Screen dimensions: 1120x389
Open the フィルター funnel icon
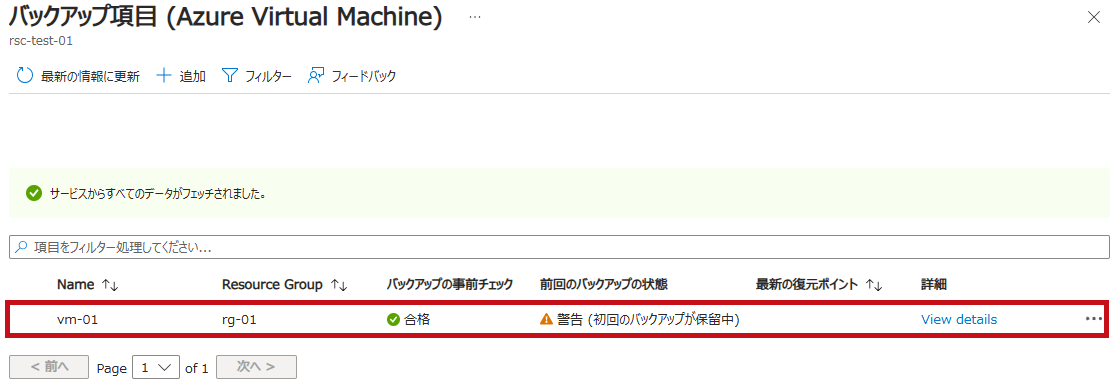229,76
